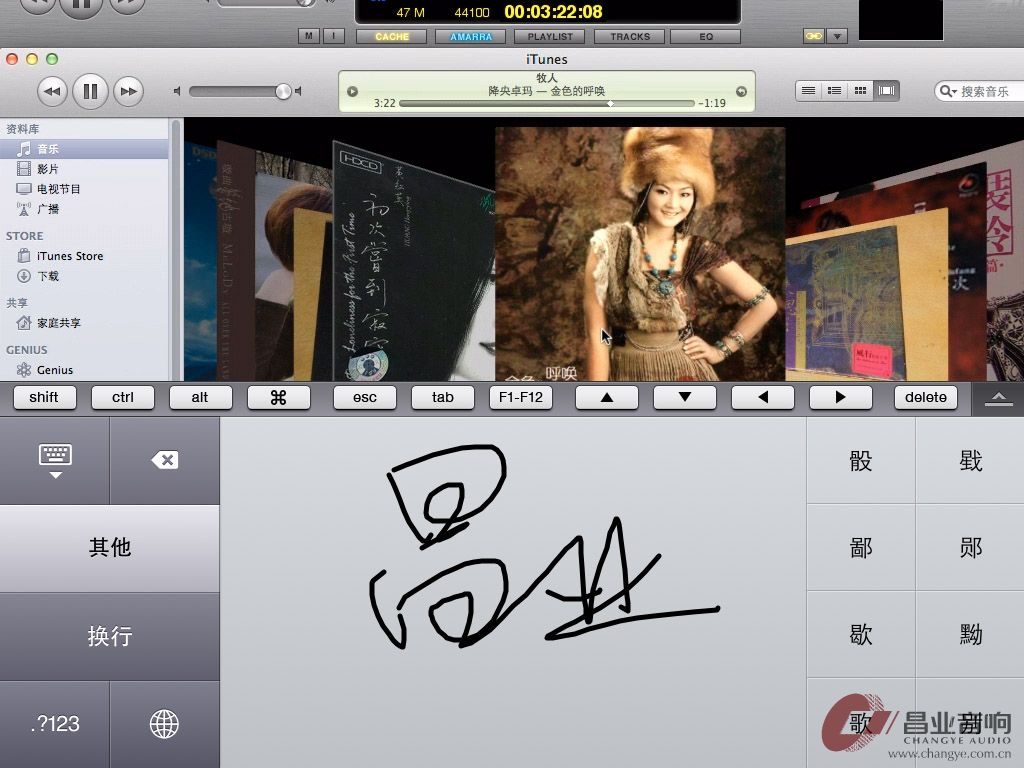The height and width of the screenshot is (768, 1024).
Task: Switch to grid view
Action: 861,91
